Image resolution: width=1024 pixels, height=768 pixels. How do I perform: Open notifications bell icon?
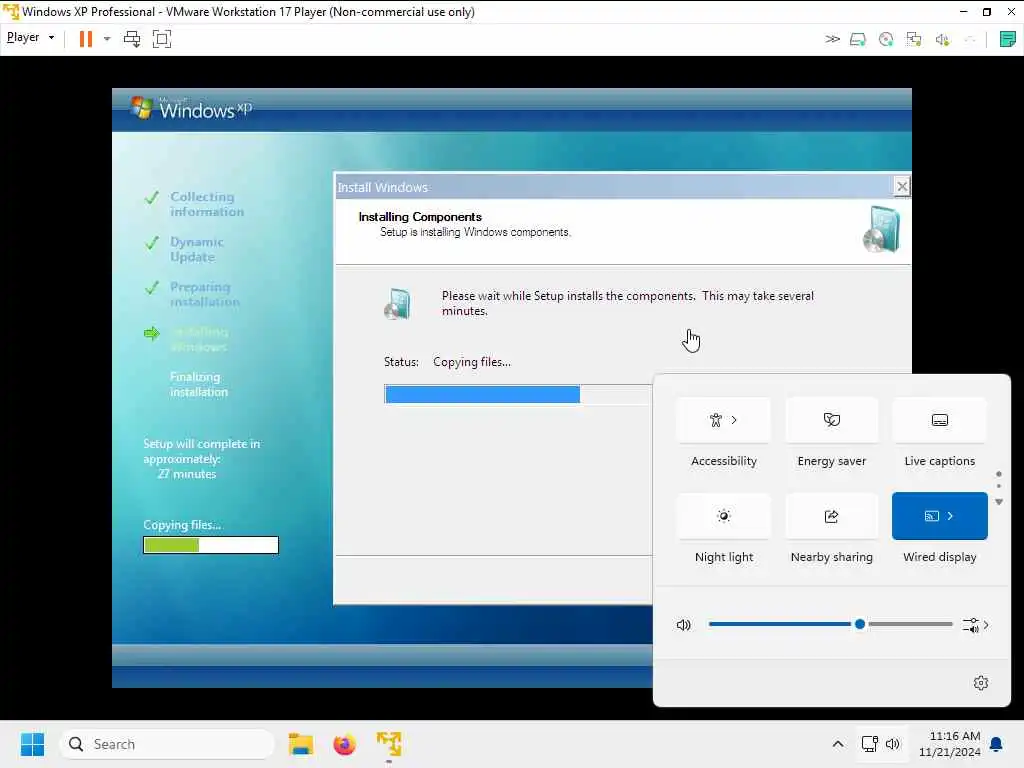tap(997, 744)
